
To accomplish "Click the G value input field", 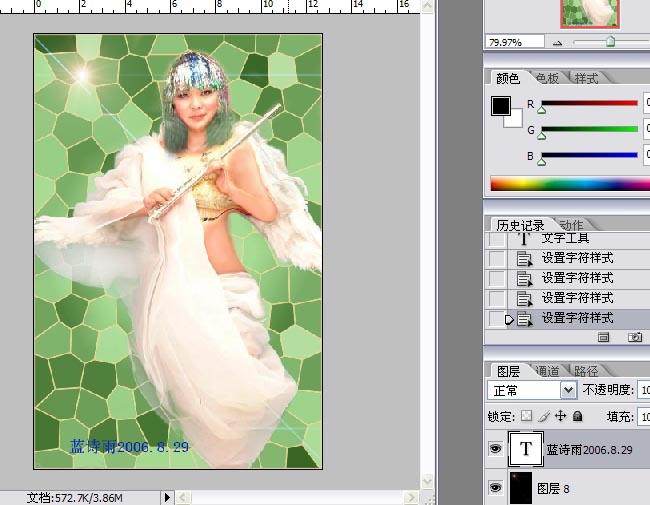I will tap(646, 129).
